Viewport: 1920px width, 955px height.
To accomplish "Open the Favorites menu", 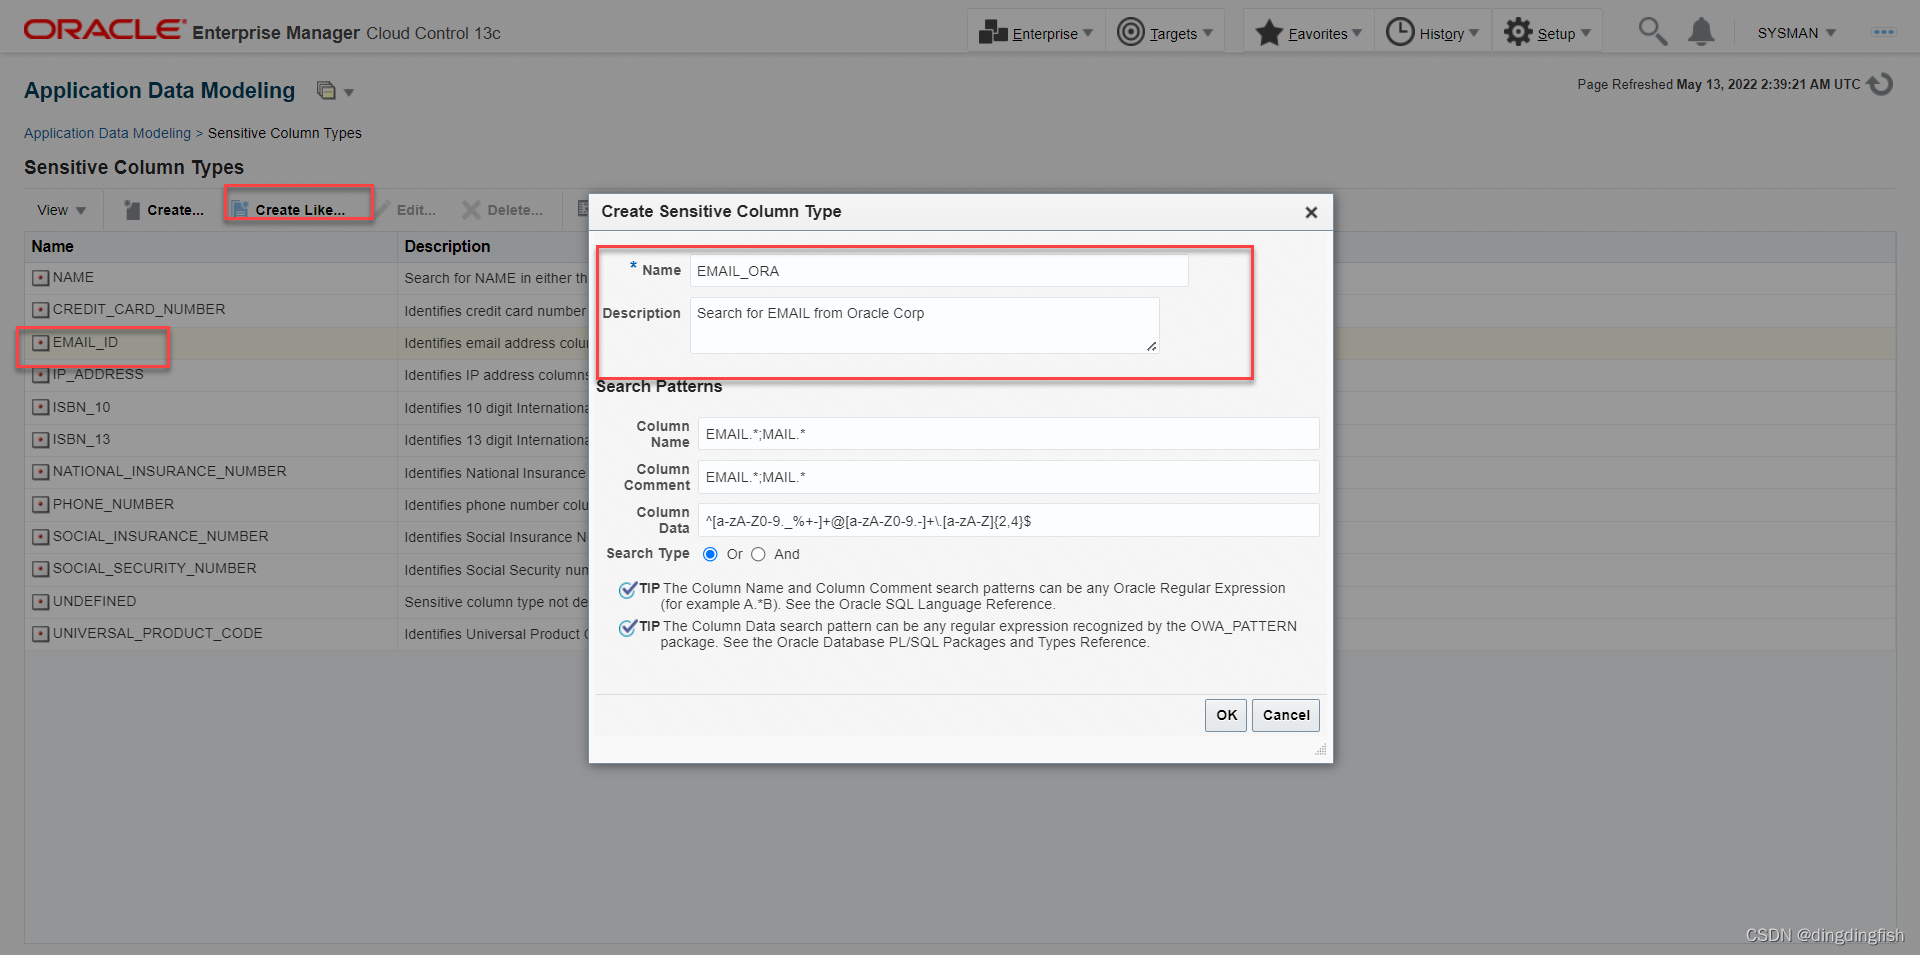I will click(1309, 33).
